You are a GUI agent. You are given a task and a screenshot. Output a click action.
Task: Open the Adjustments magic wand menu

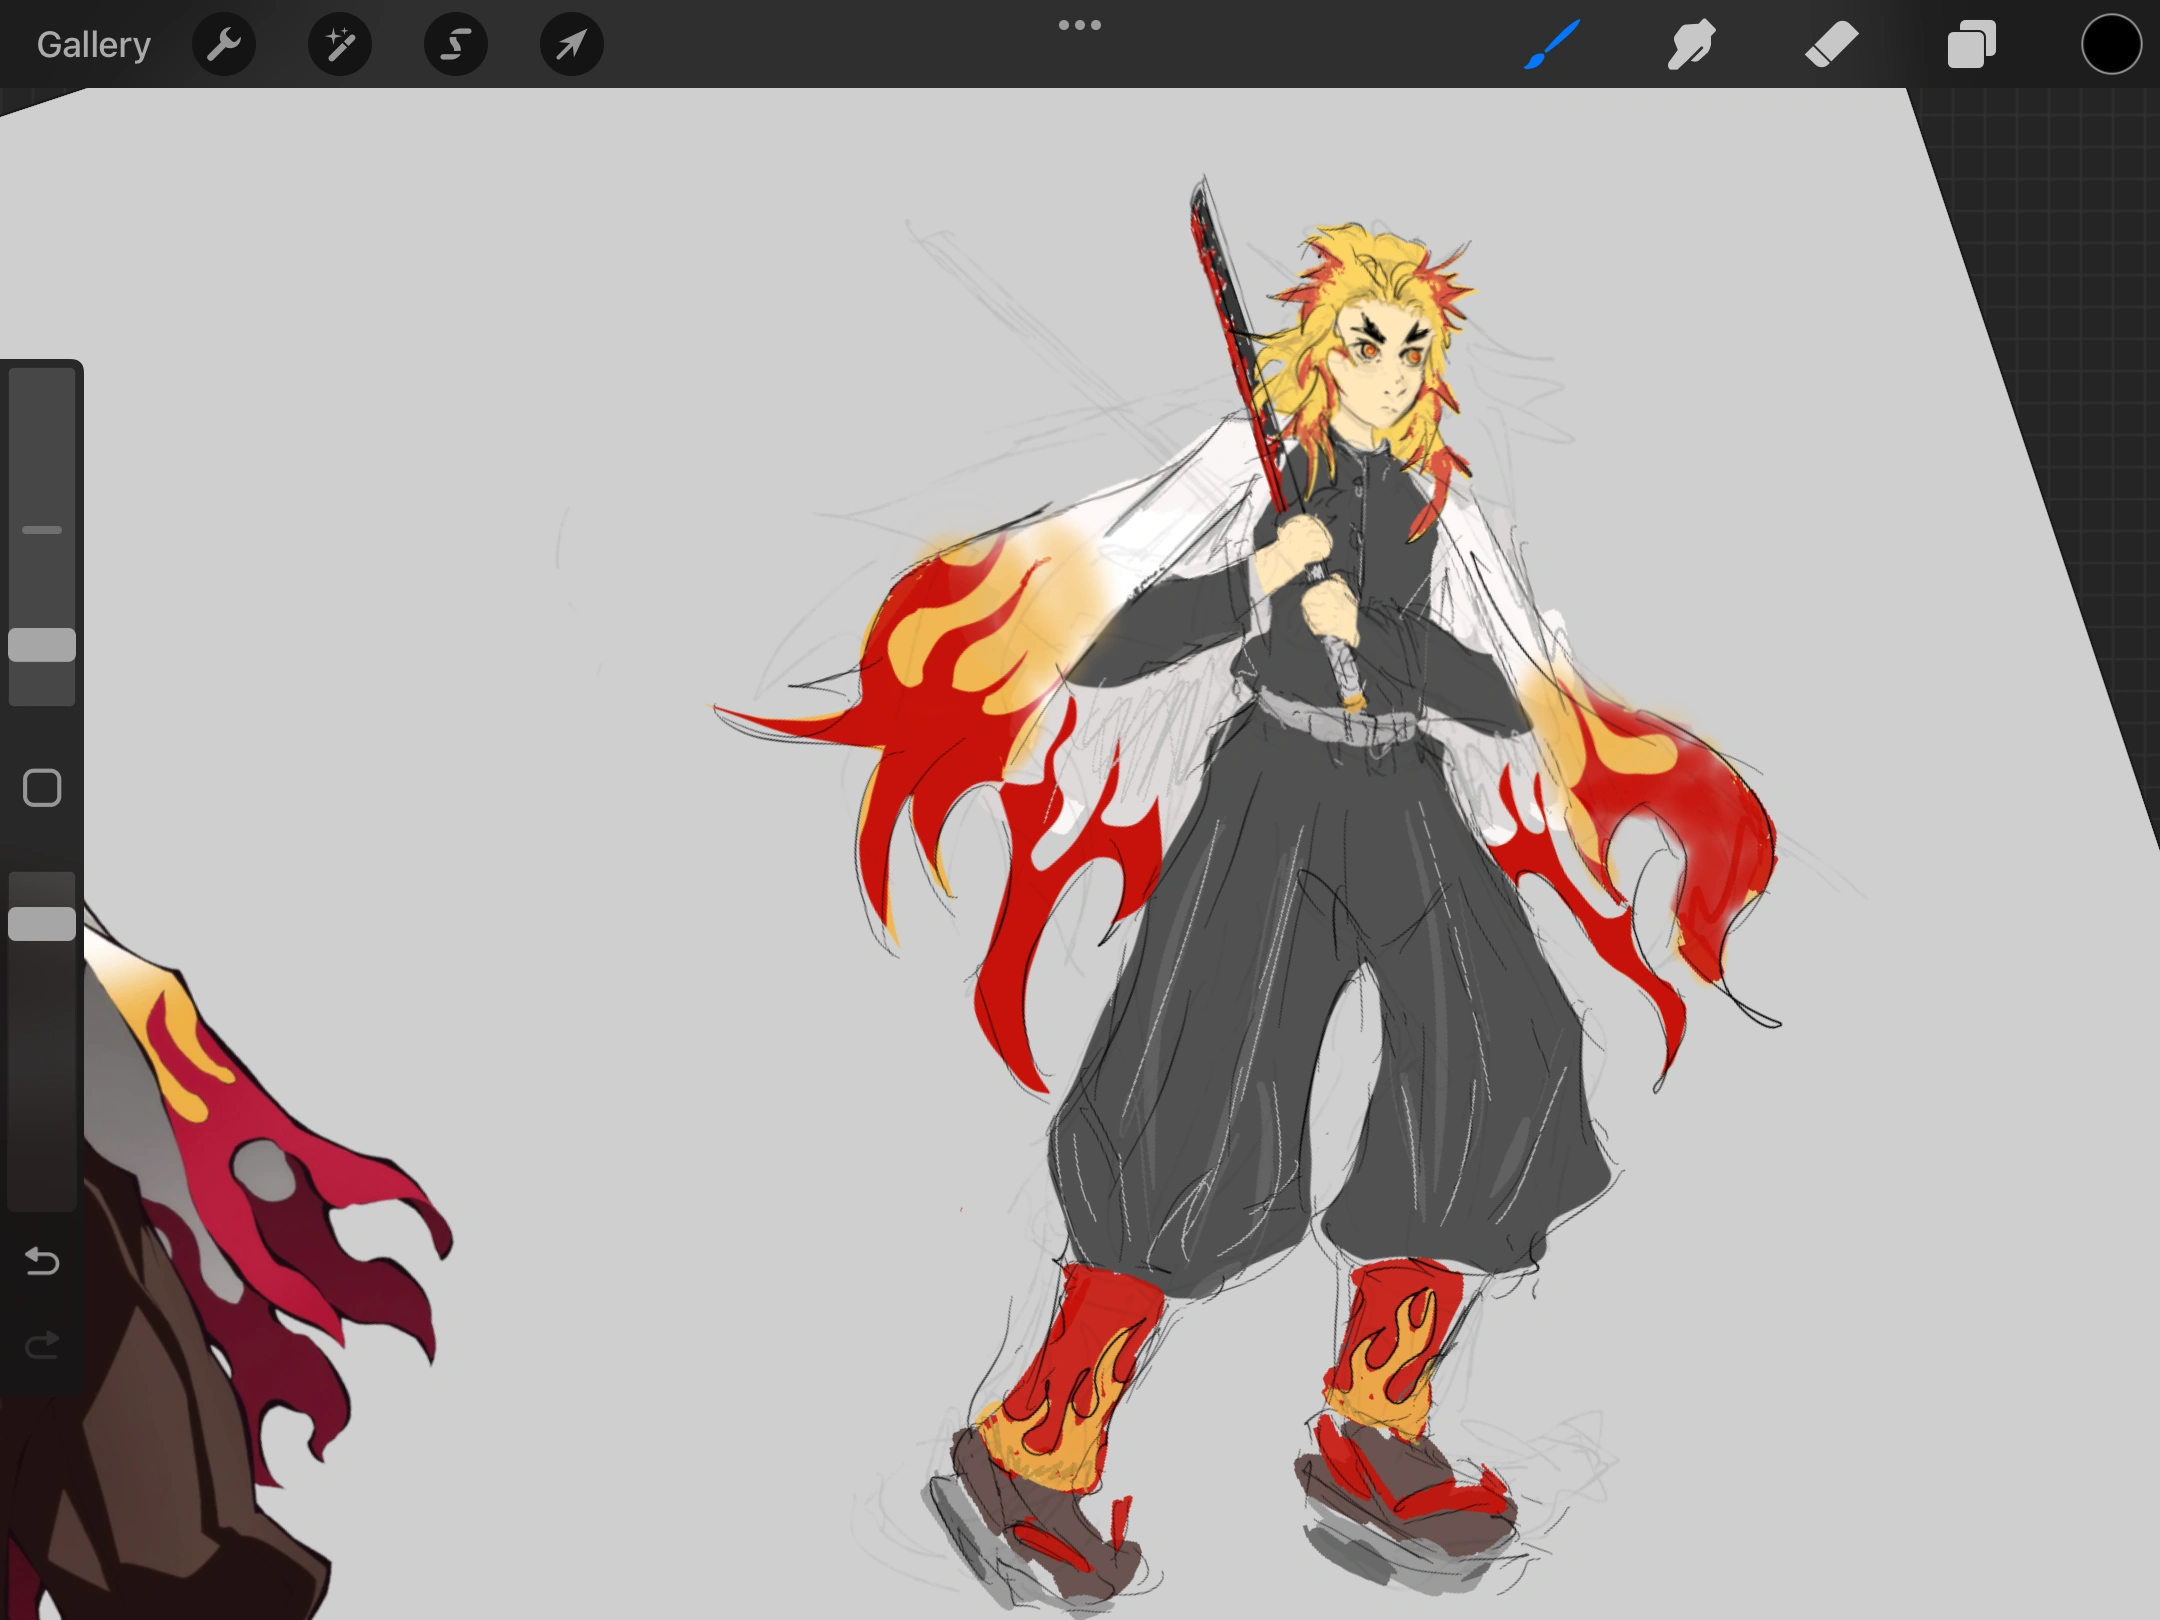[340, 44]
